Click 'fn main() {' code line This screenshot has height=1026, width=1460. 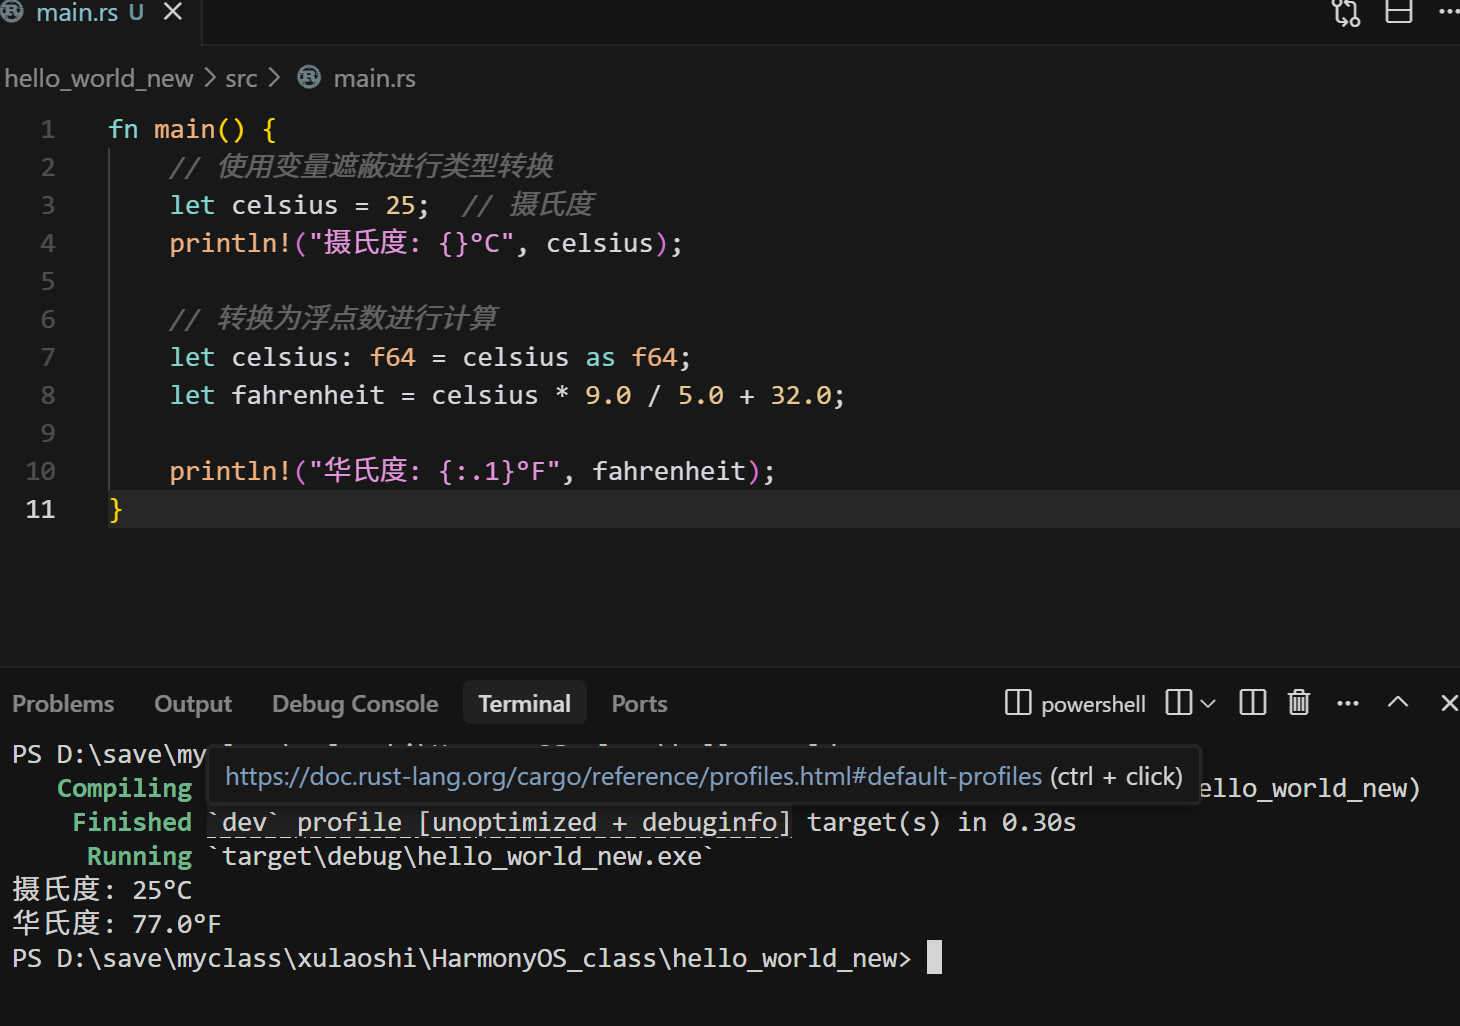pos(192,129)
